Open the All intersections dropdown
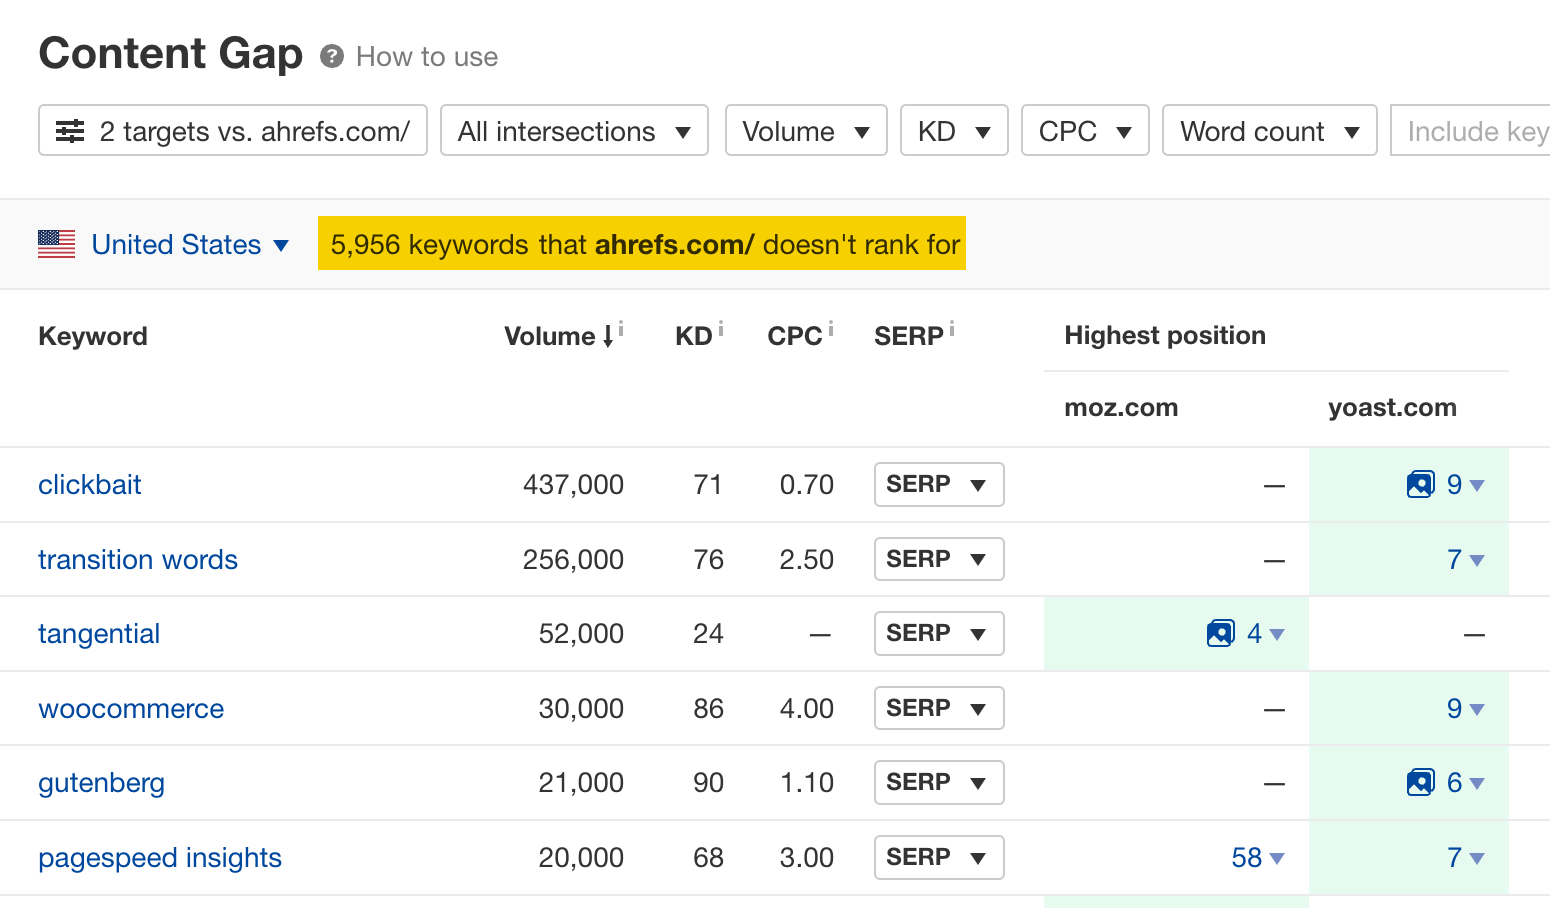This screenshot has width=1550, height=908. (574, 130)
